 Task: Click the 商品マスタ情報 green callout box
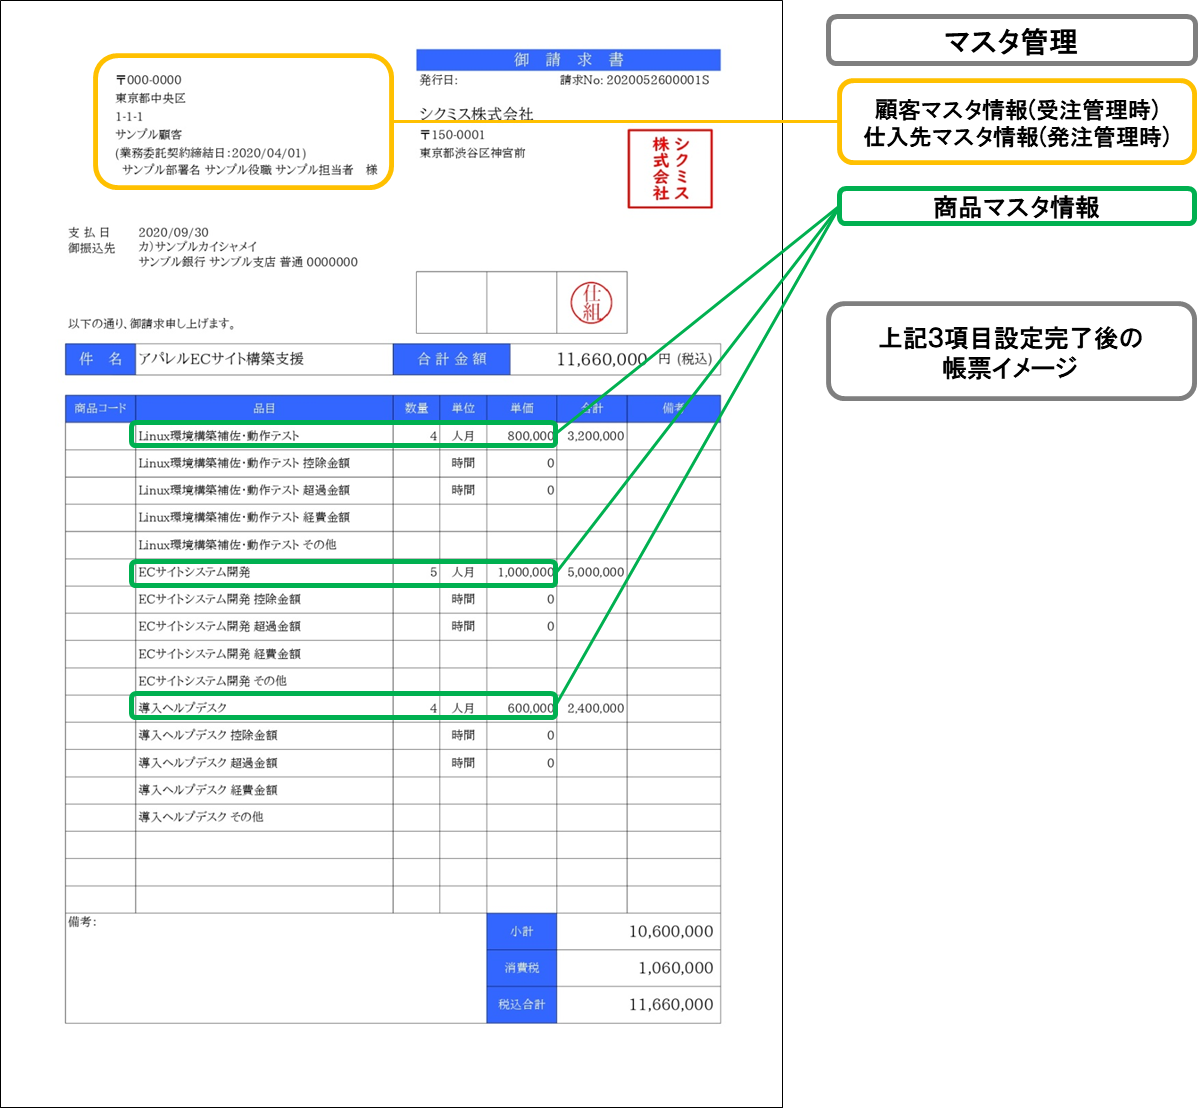1017,206
